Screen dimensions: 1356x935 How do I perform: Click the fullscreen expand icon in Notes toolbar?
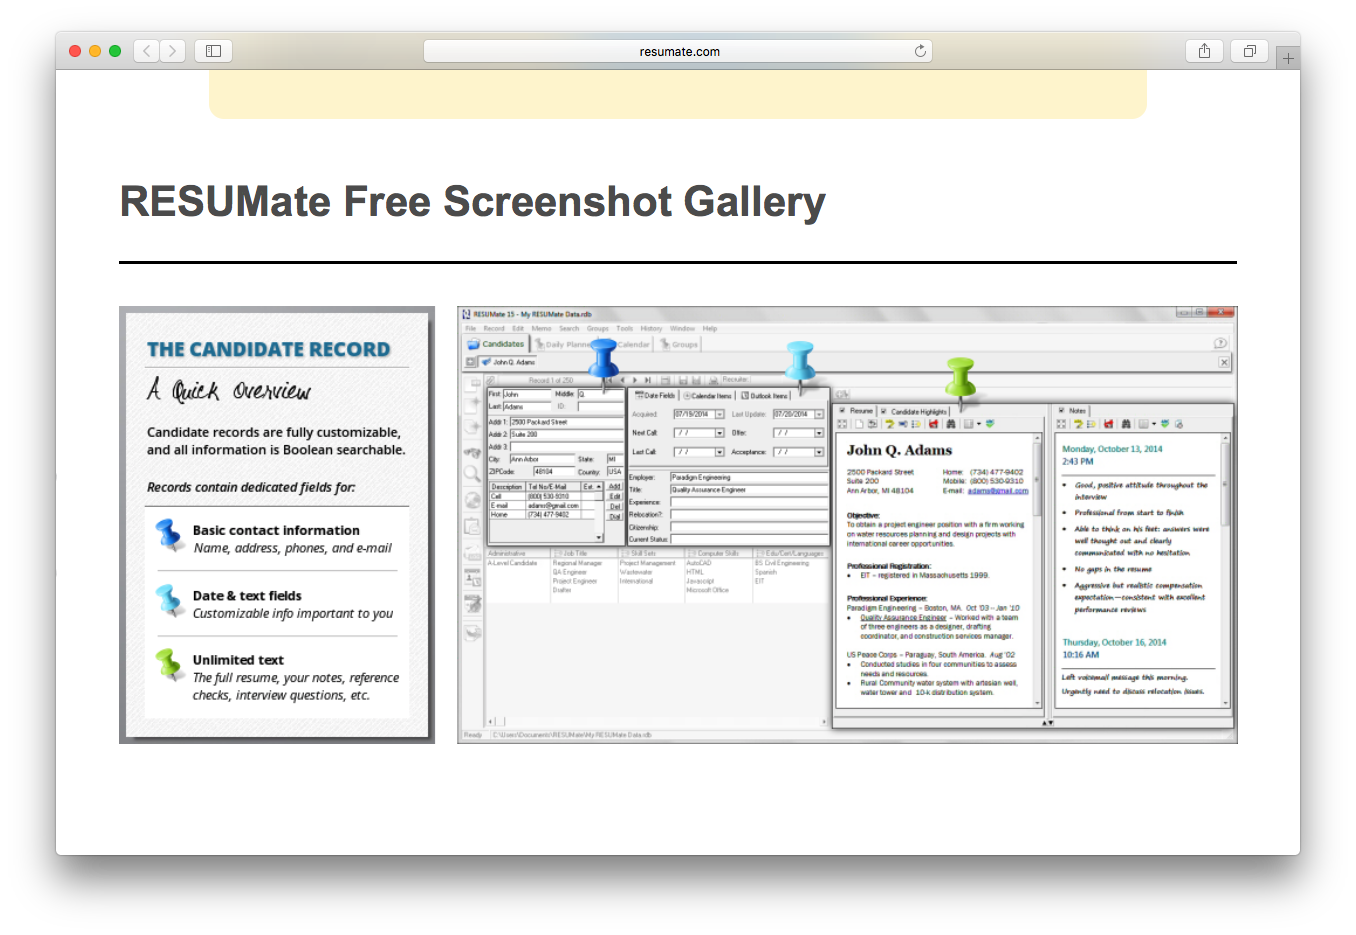[x=1062, y=424]
